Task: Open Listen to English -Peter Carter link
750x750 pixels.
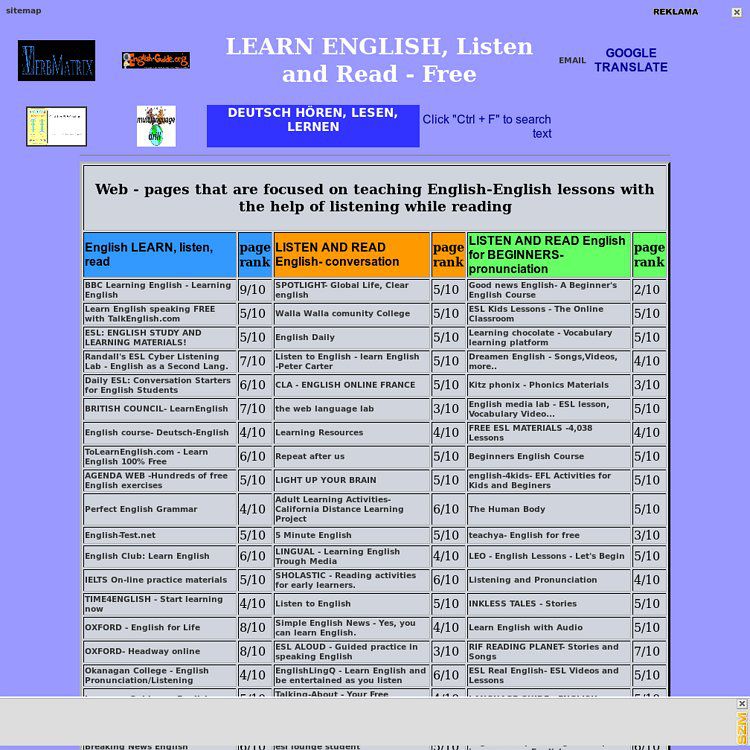Action: [x=347, y=362]
